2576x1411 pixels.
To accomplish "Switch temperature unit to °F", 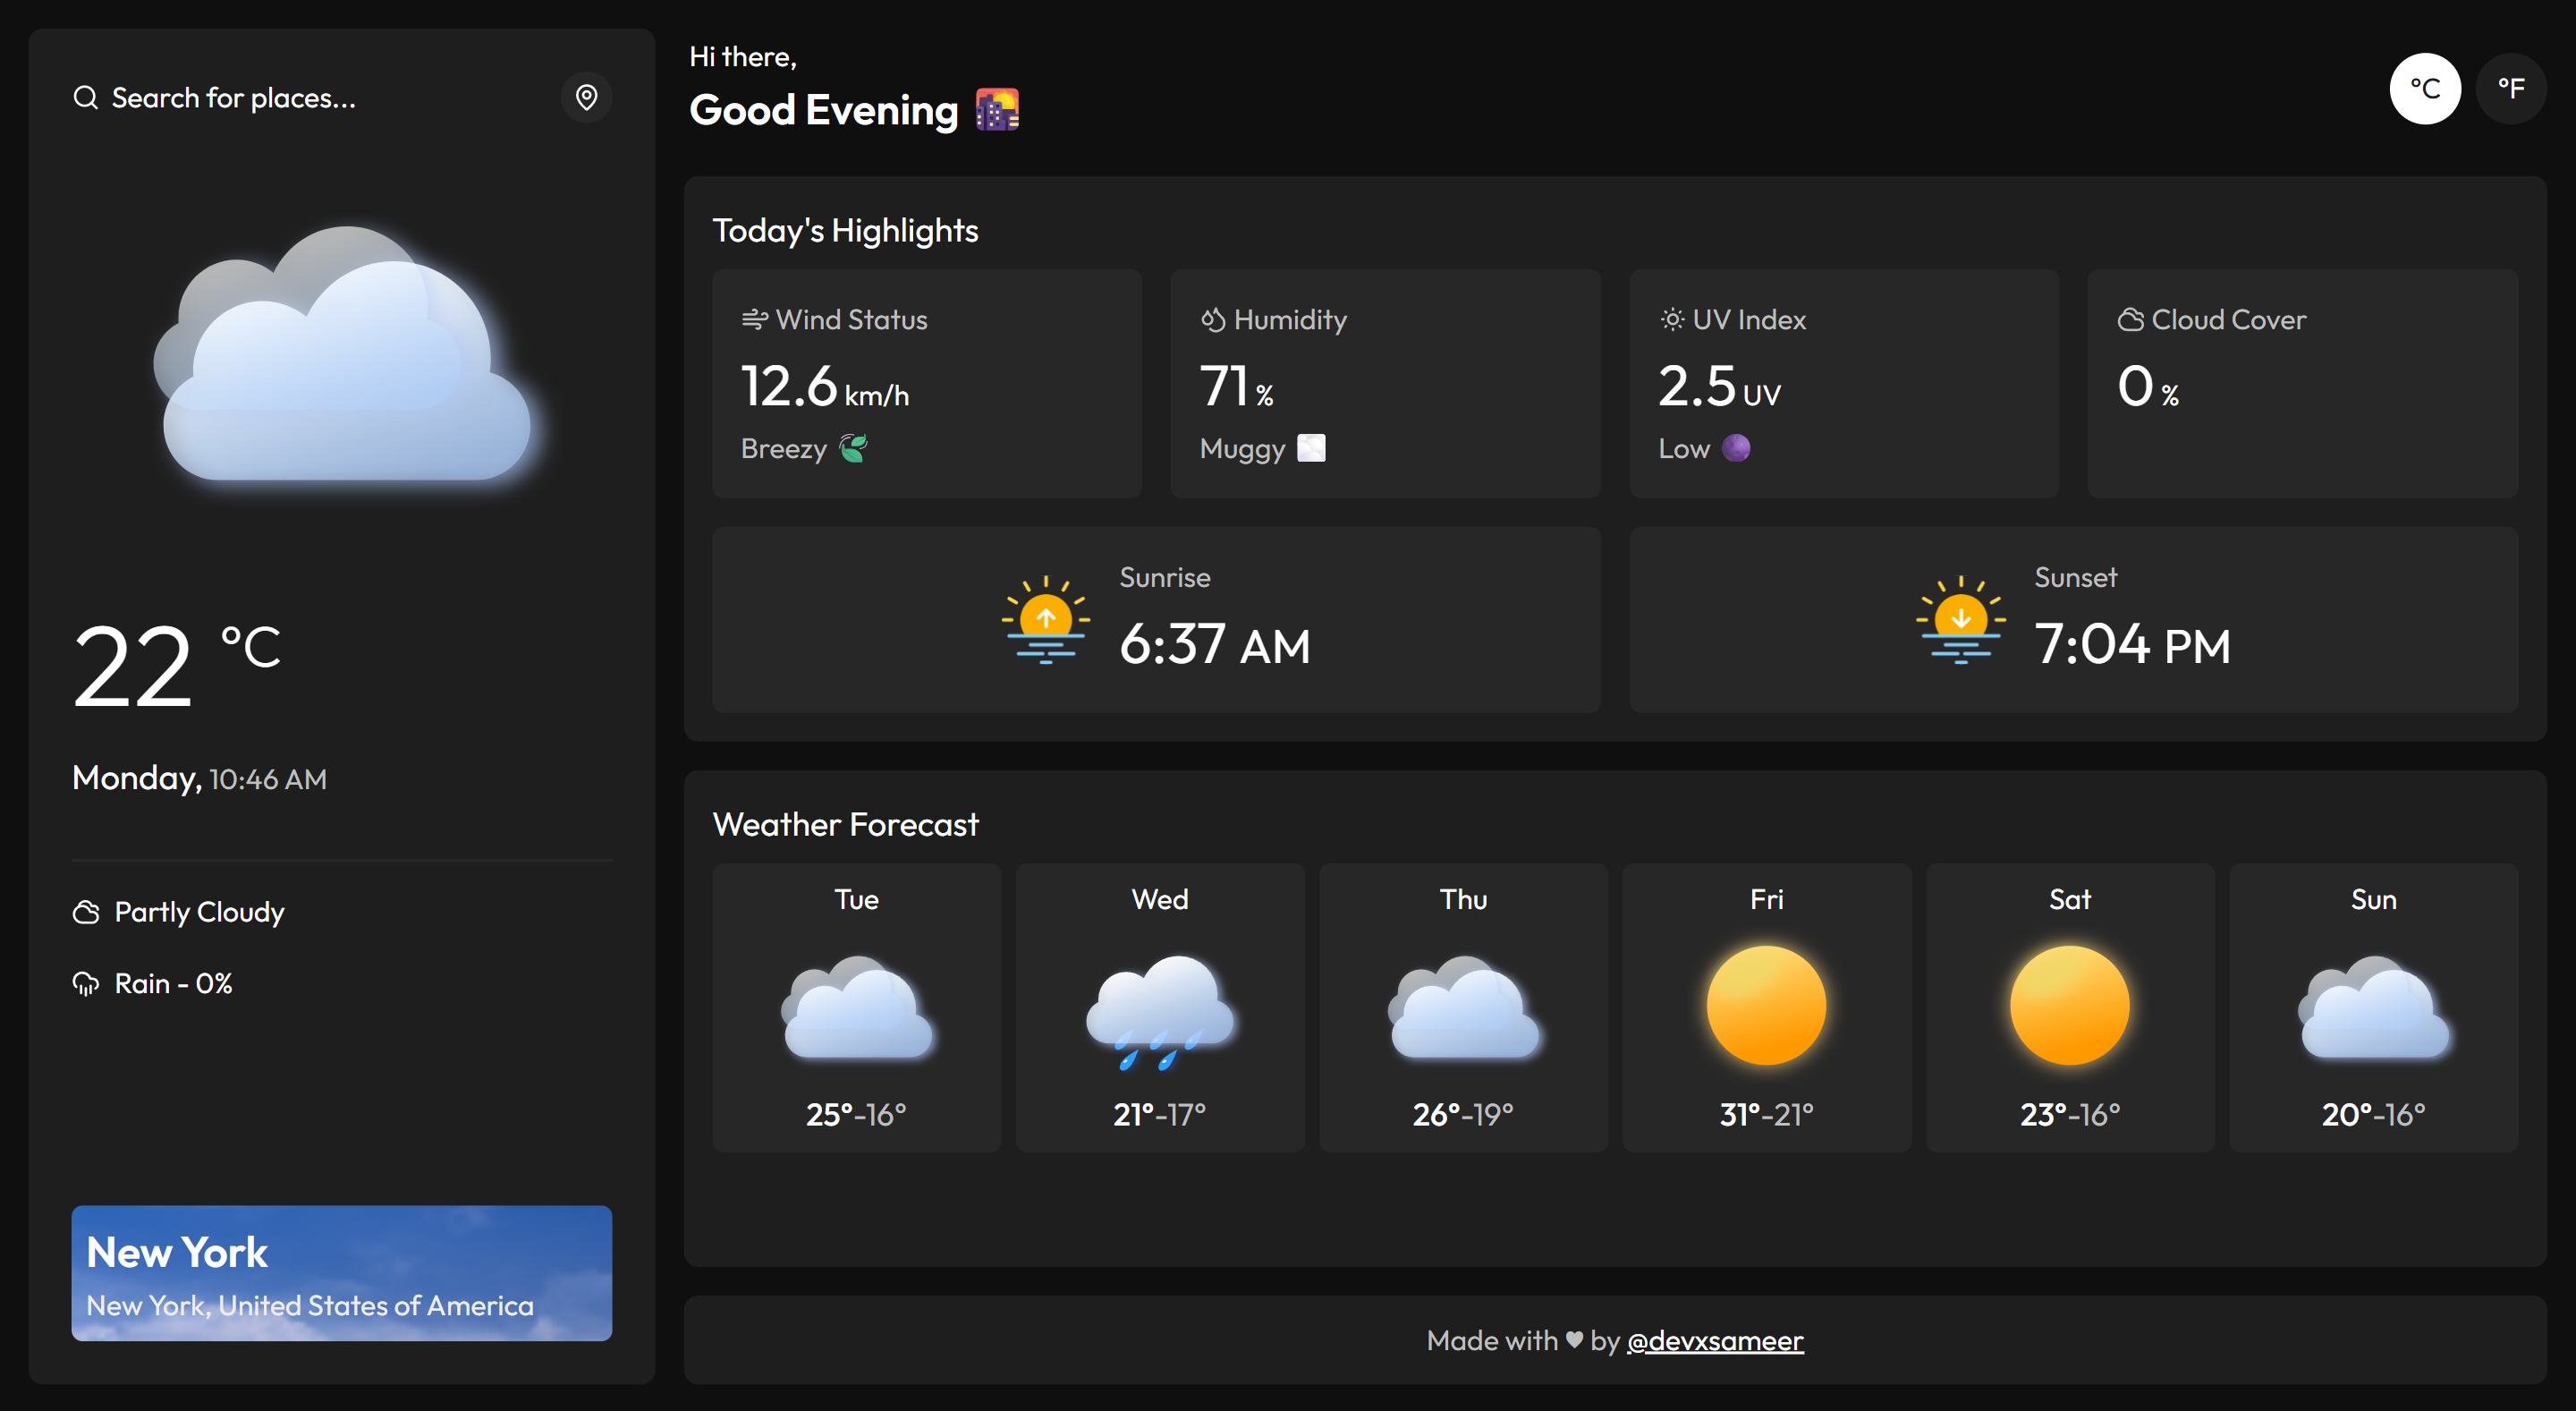I will coord(2510,89).
